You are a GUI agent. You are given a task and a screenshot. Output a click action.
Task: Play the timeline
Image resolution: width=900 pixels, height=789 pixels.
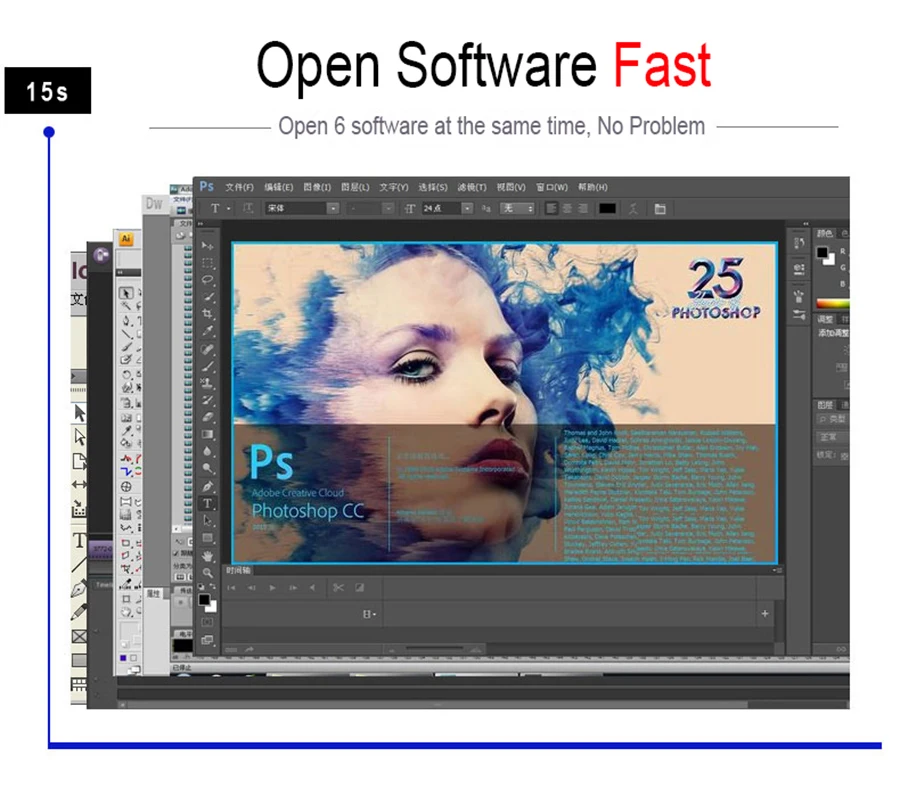[273, 588]
